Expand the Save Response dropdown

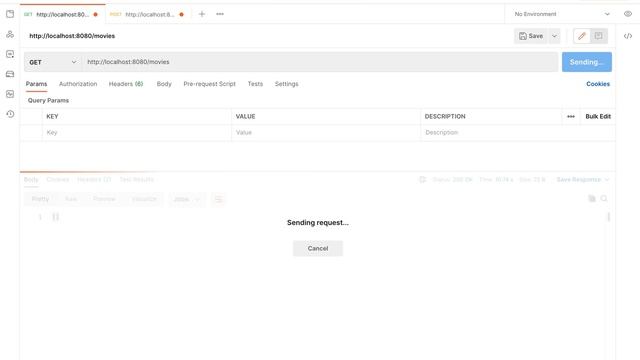tap(582, 180)
